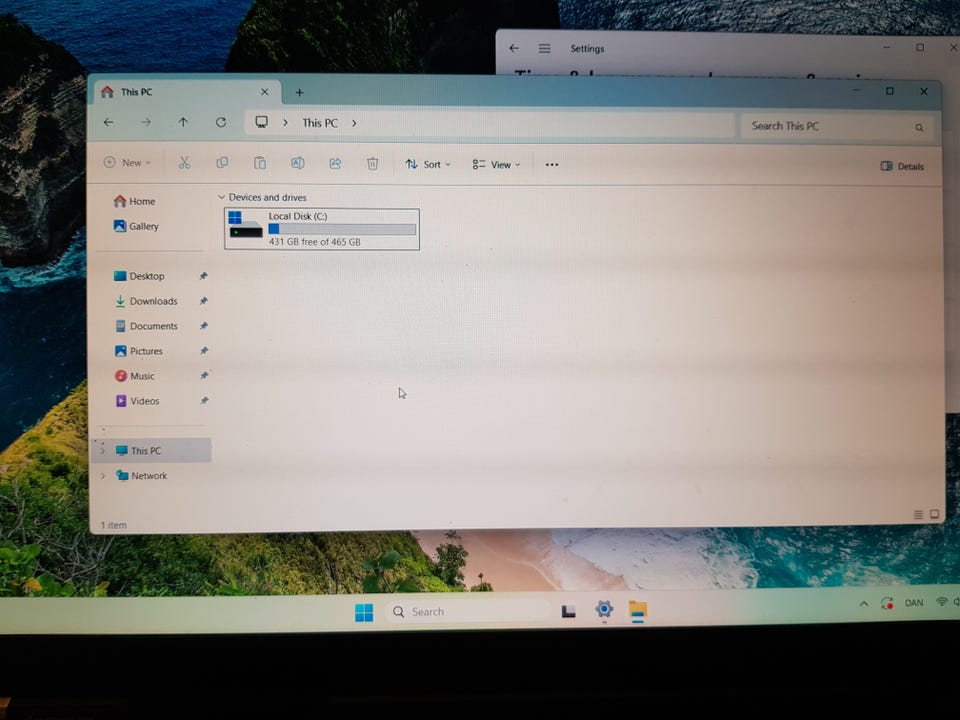Open the Documents folder in sidebar
The height and width of the screenshot is (720, 960).
(146, 326)
